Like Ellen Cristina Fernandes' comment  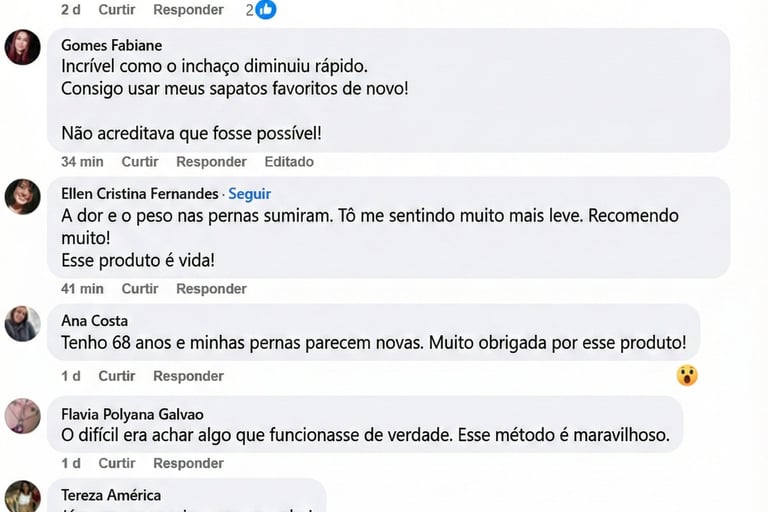[140, 289]
